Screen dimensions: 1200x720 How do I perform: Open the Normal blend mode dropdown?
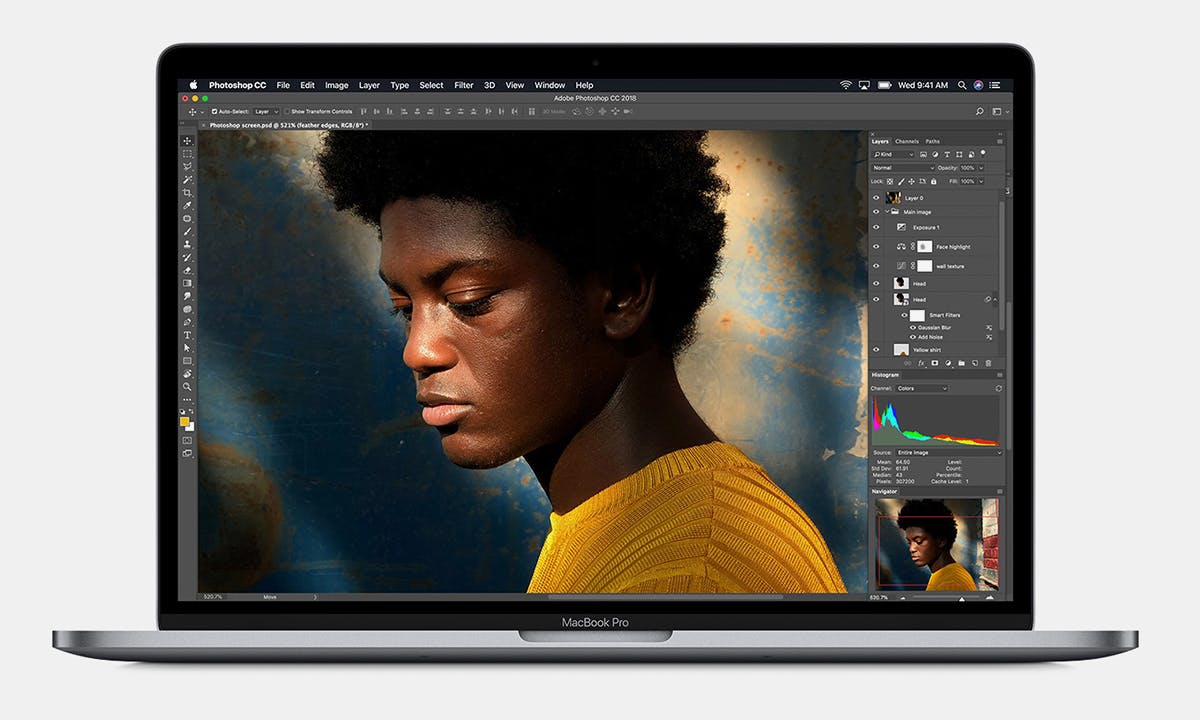pyautogui.click(x=903, y=168)
